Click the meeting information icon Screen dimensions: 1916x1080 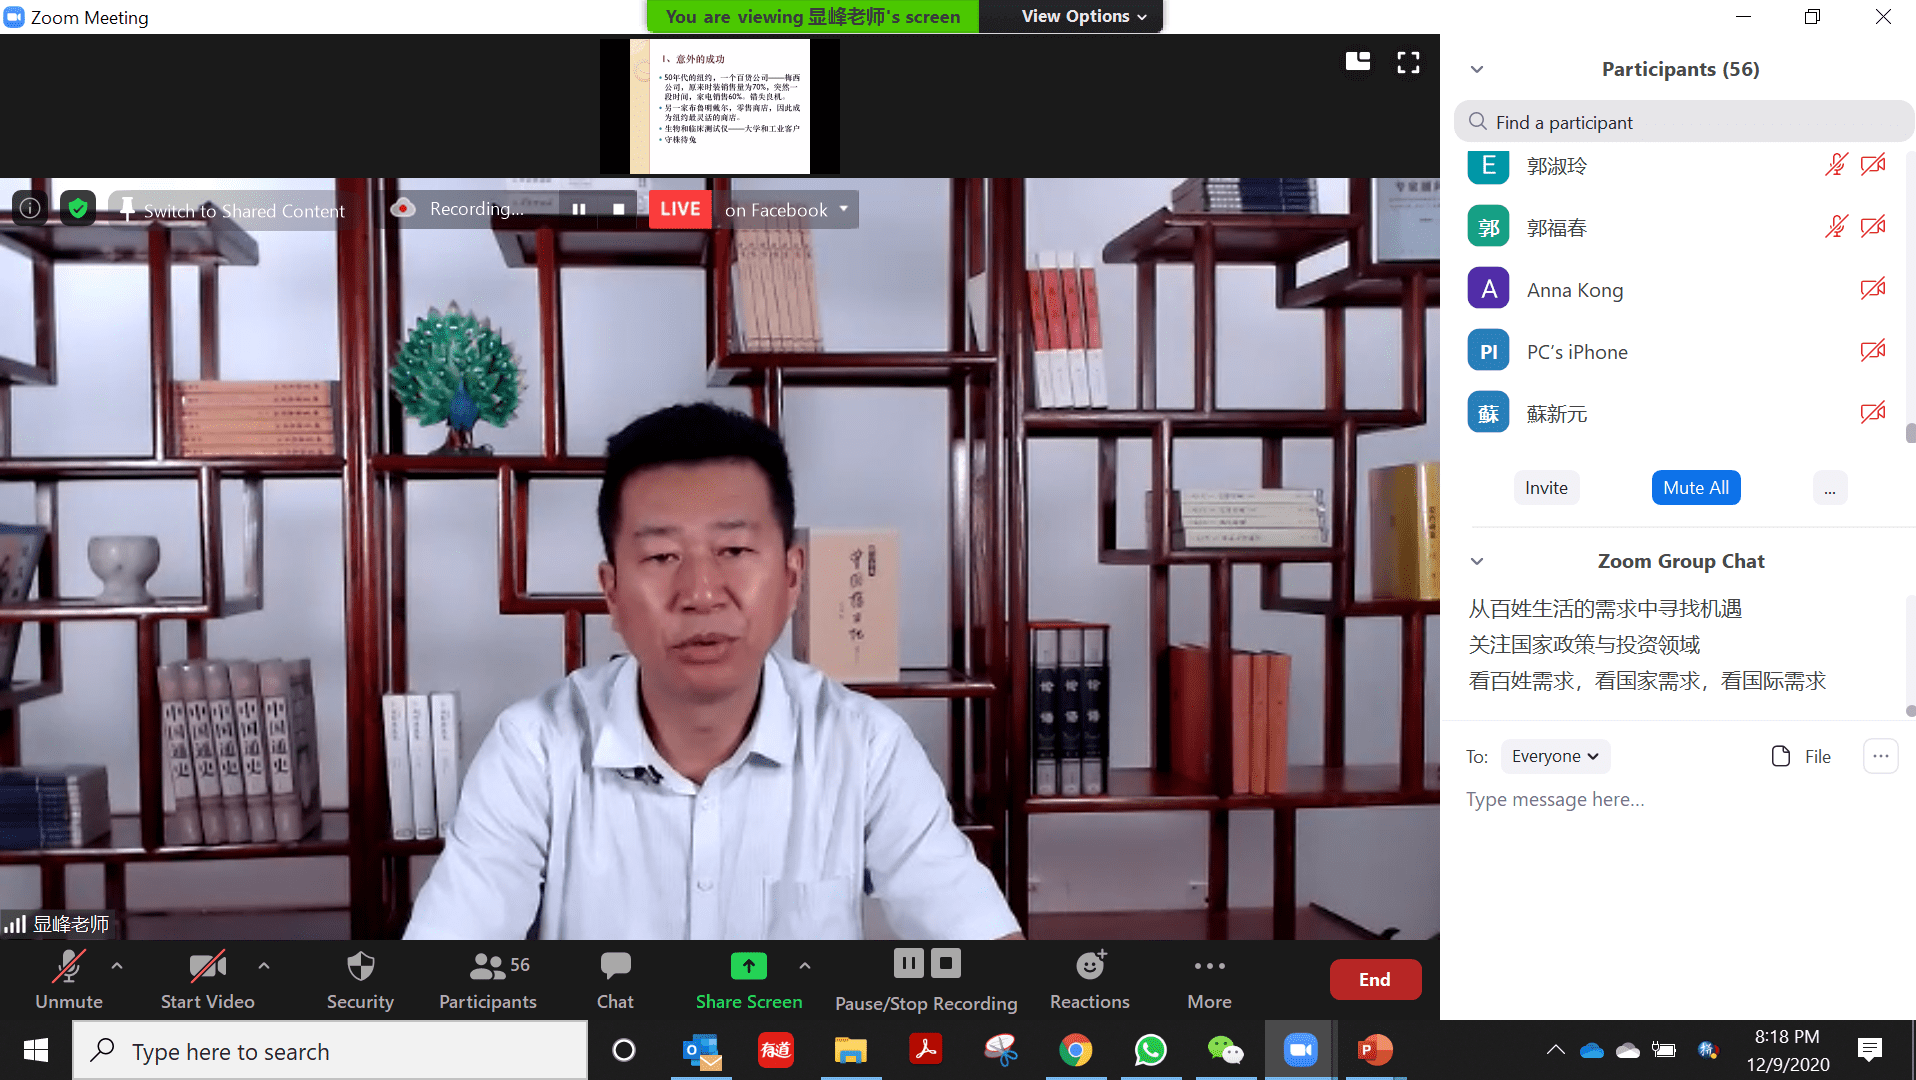(30, 208)
